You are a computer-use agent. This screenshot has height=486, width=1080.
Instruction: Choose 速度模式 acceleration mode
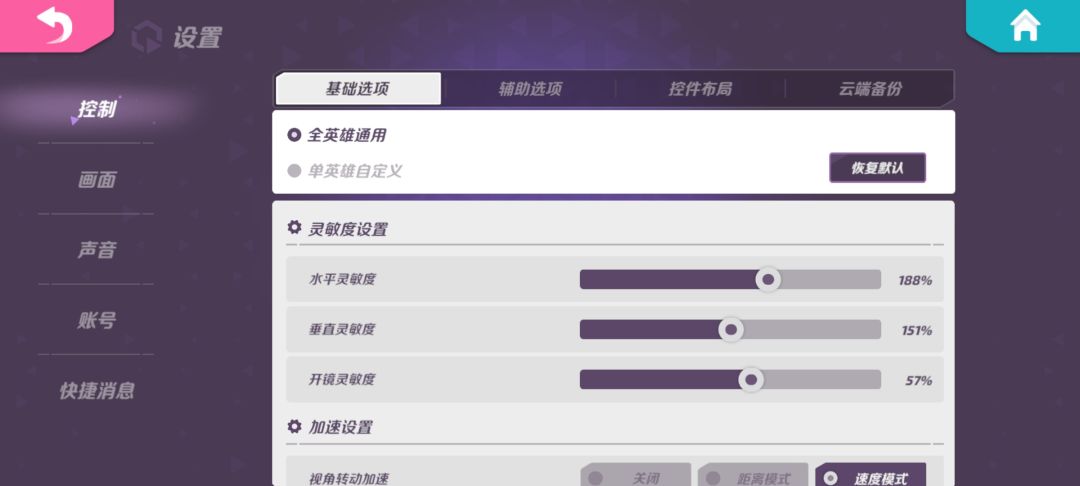pyautogui.click(x=870, y=477)
